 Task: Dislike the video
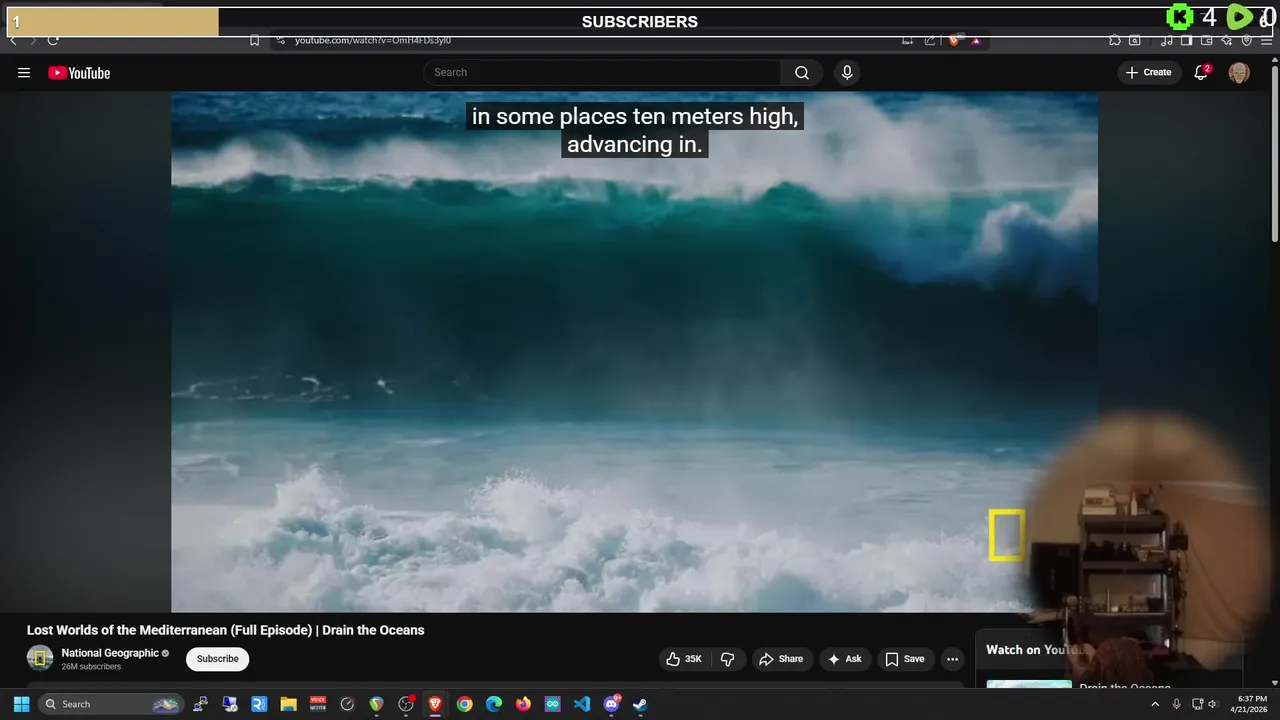[x=727, y=659]
